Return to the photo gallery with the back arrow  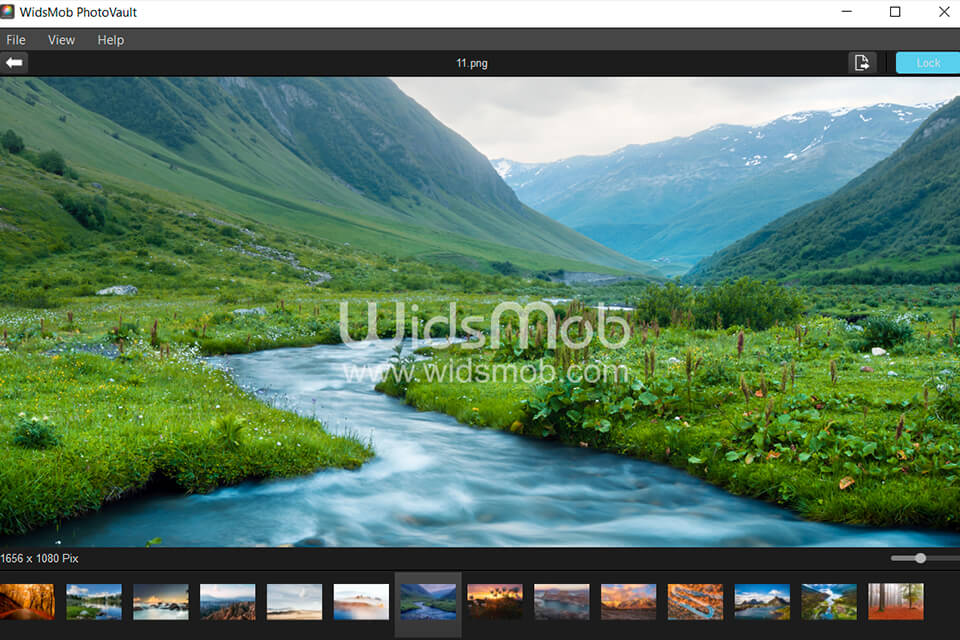(15, 62)
